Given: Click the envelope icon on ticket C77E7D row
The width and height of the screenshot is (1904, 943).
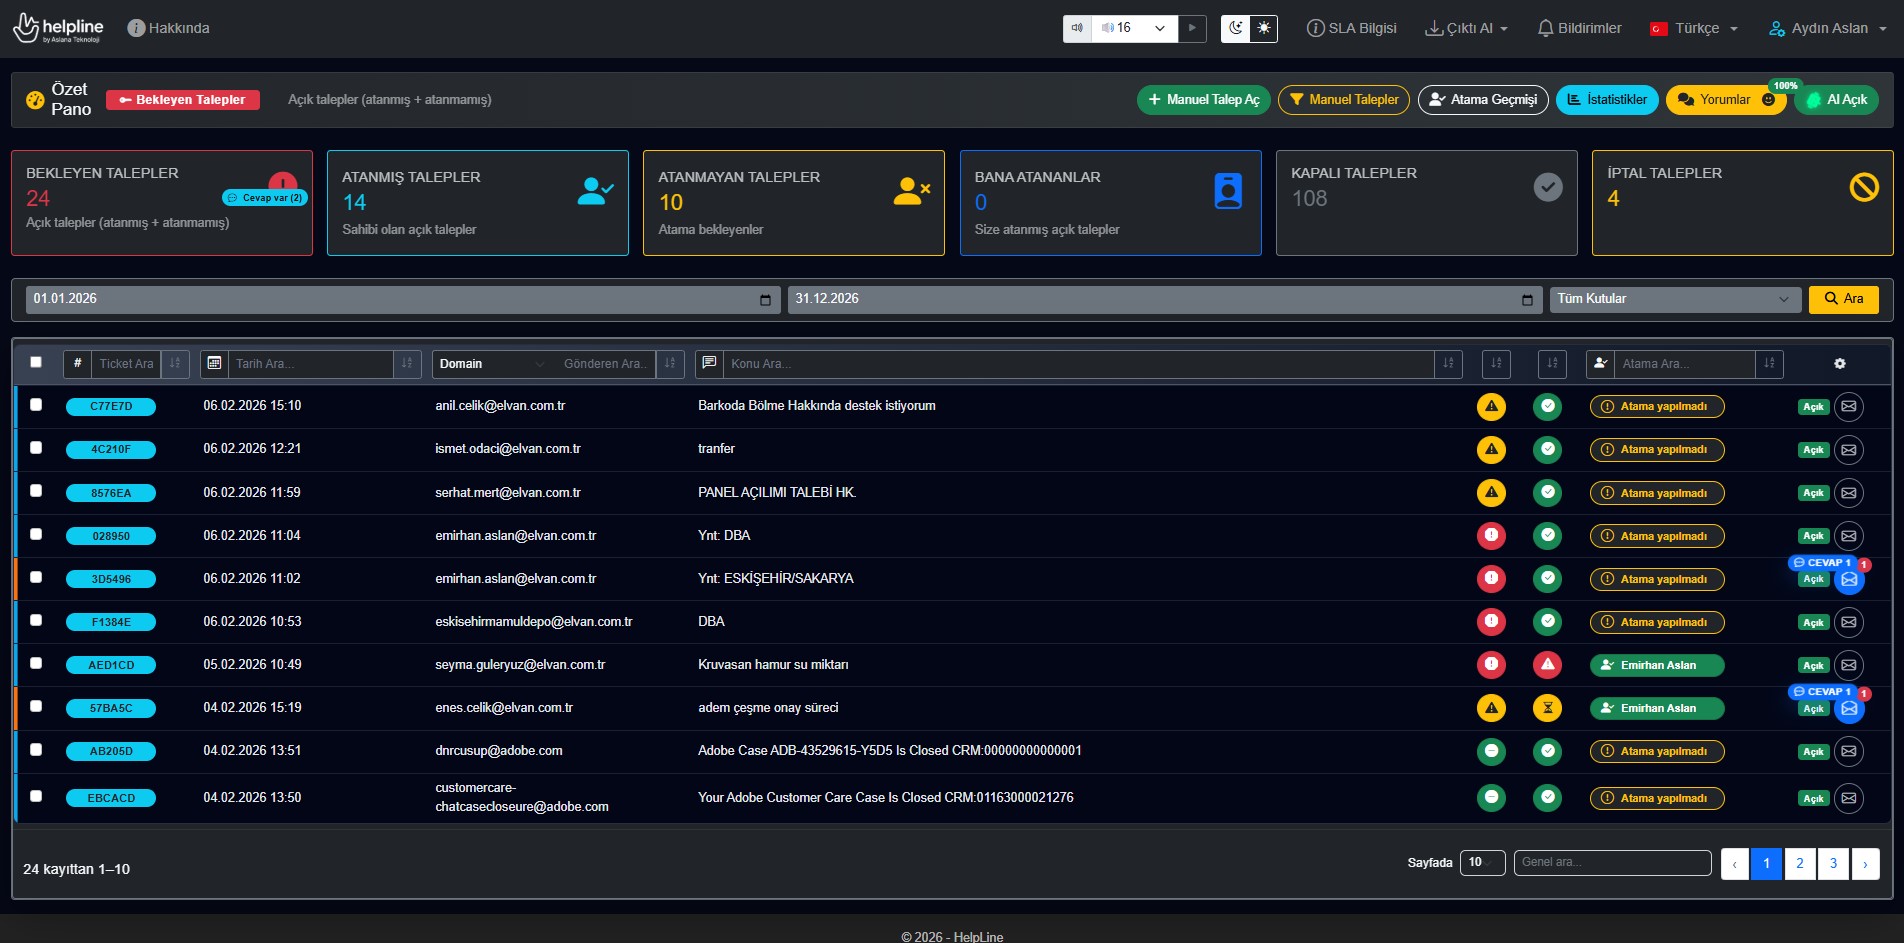Looking at the screenshot, I should 1849,406.
